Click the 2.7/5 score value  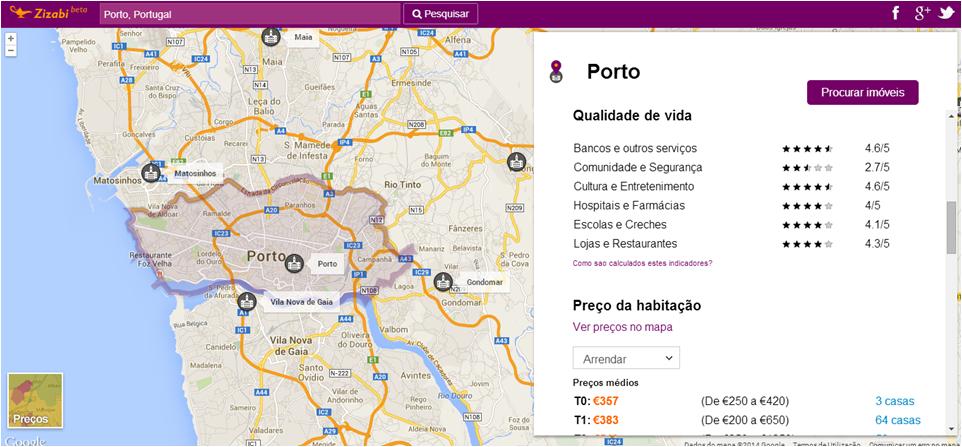(x=877, y=167)
